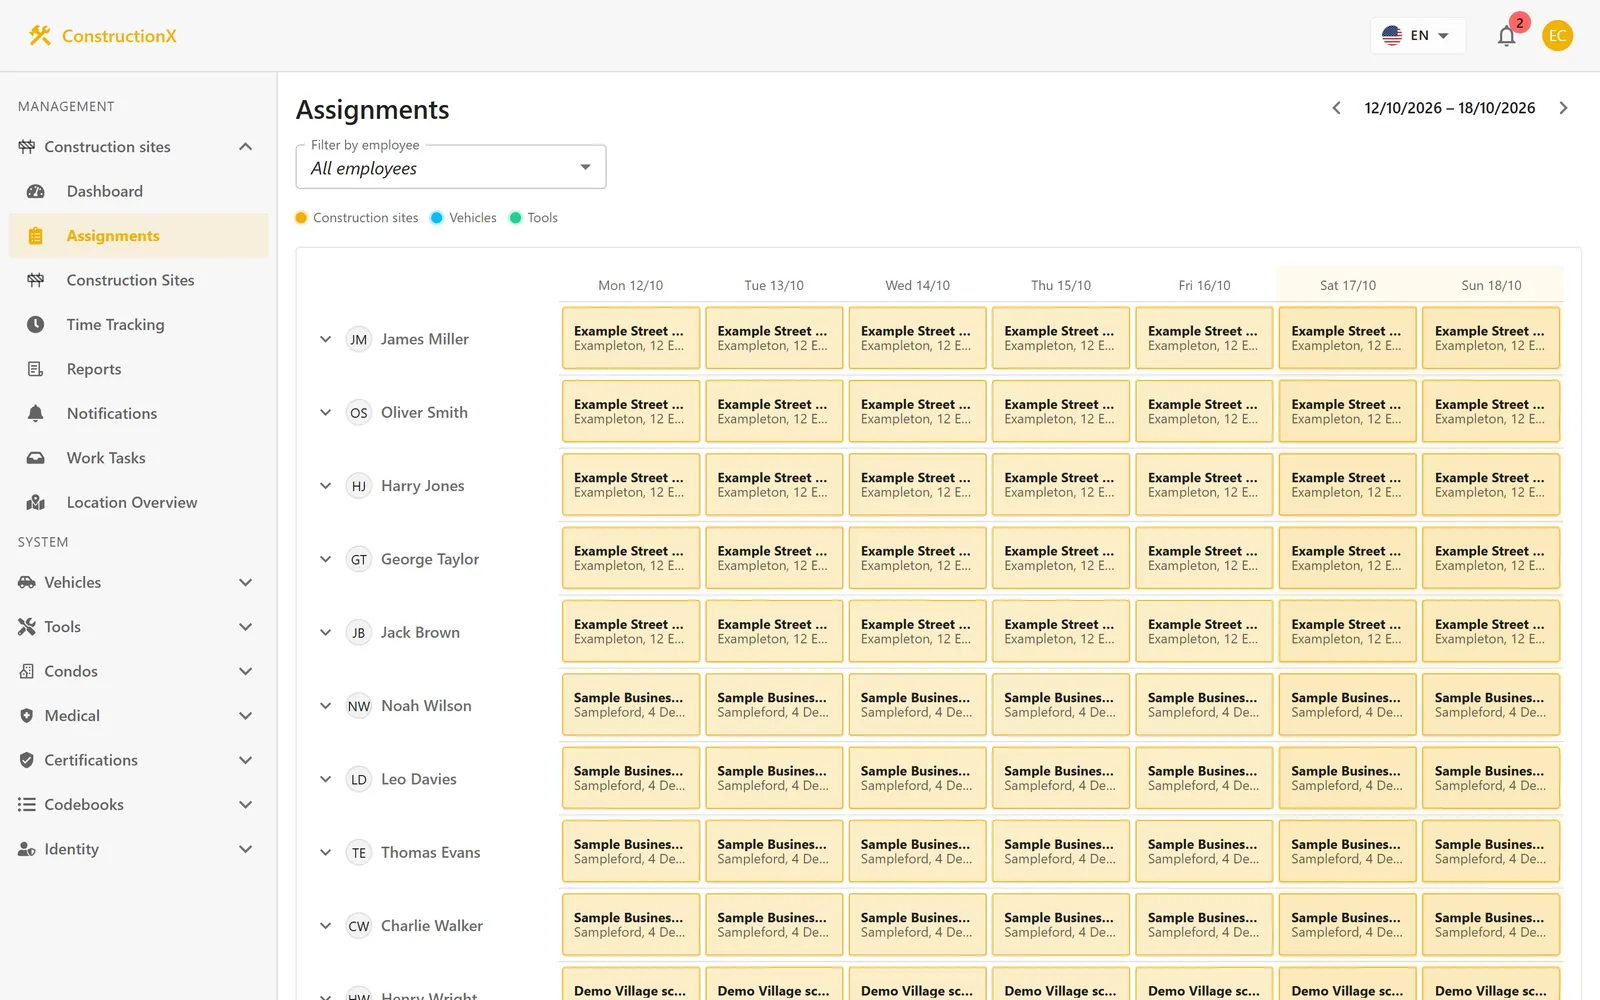This screenshot has width=1600, height=1000.
Task: Toggle Vehicles legend item
Action: point(464,218)
